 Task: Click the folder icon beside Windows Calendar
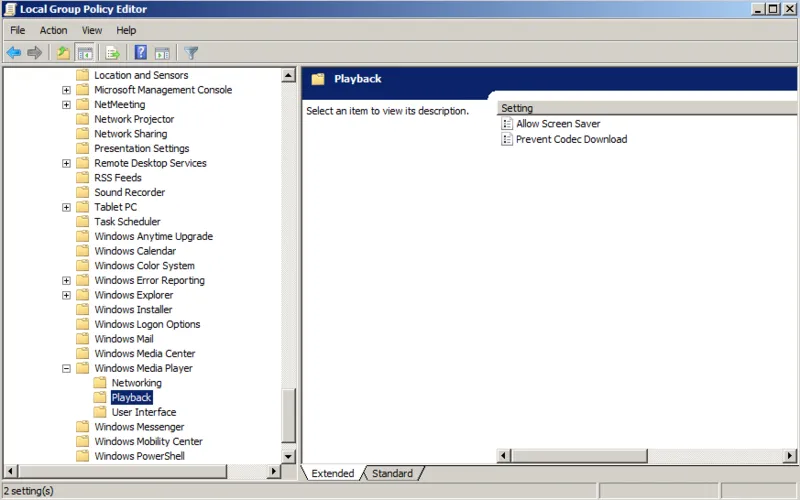point(82,251)
